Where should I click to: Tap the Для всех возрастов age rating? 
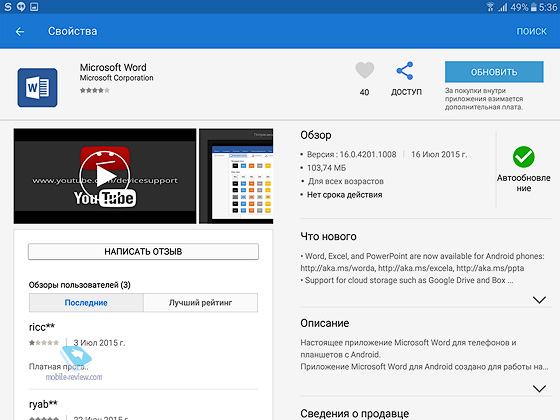[345, 181]
